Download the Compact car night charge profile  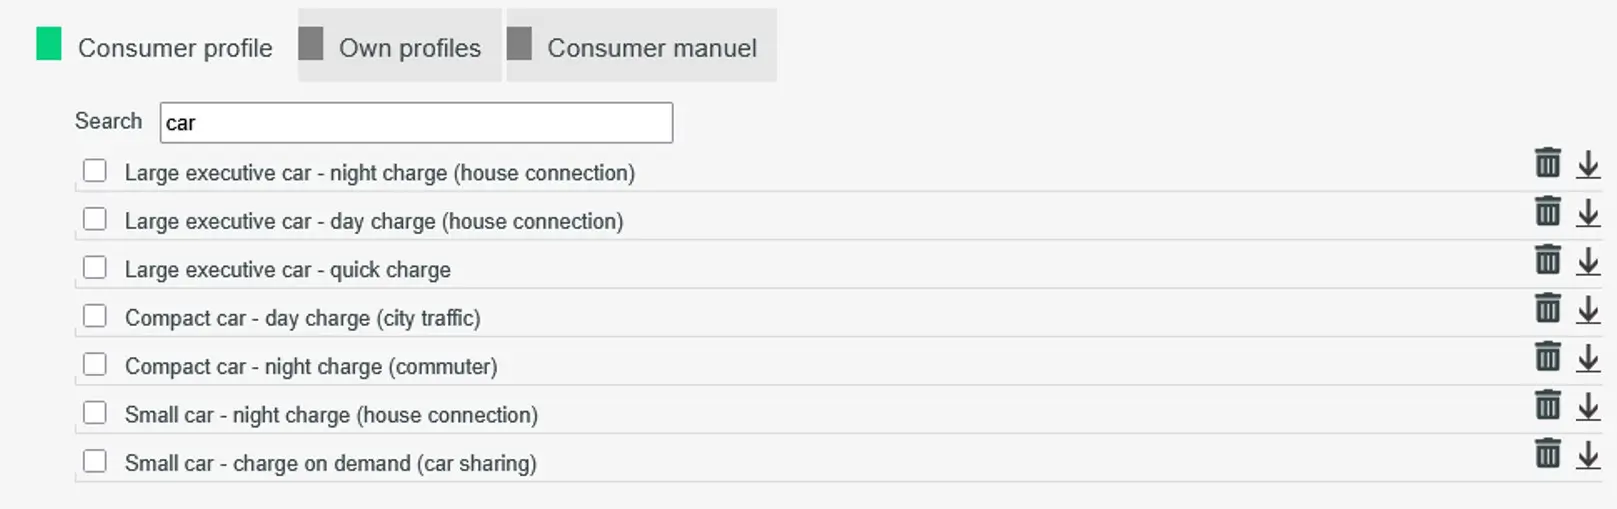(1588, 358)
